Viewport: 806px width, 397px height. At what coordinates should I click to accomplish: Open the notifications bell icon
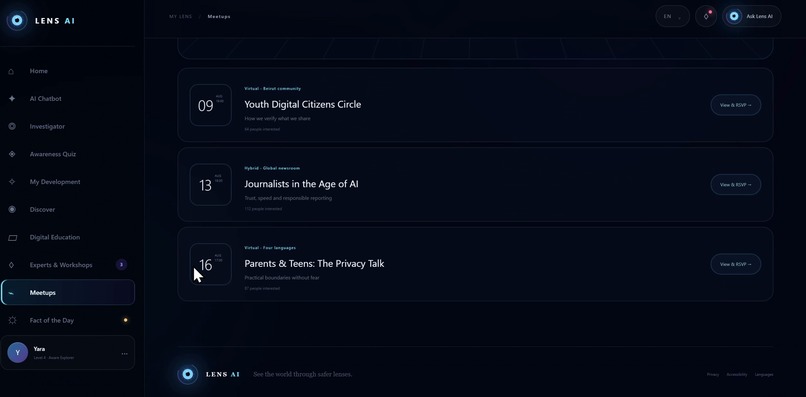[x=706, y=16]
